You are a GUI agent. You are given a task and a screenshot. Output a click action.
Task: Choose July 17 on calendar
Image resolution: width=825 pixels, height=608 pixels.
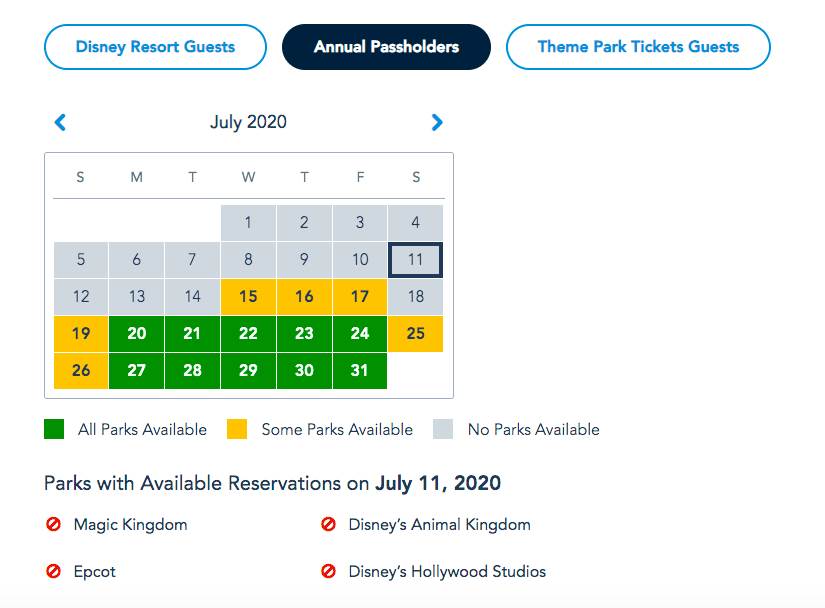click(360, 296)
